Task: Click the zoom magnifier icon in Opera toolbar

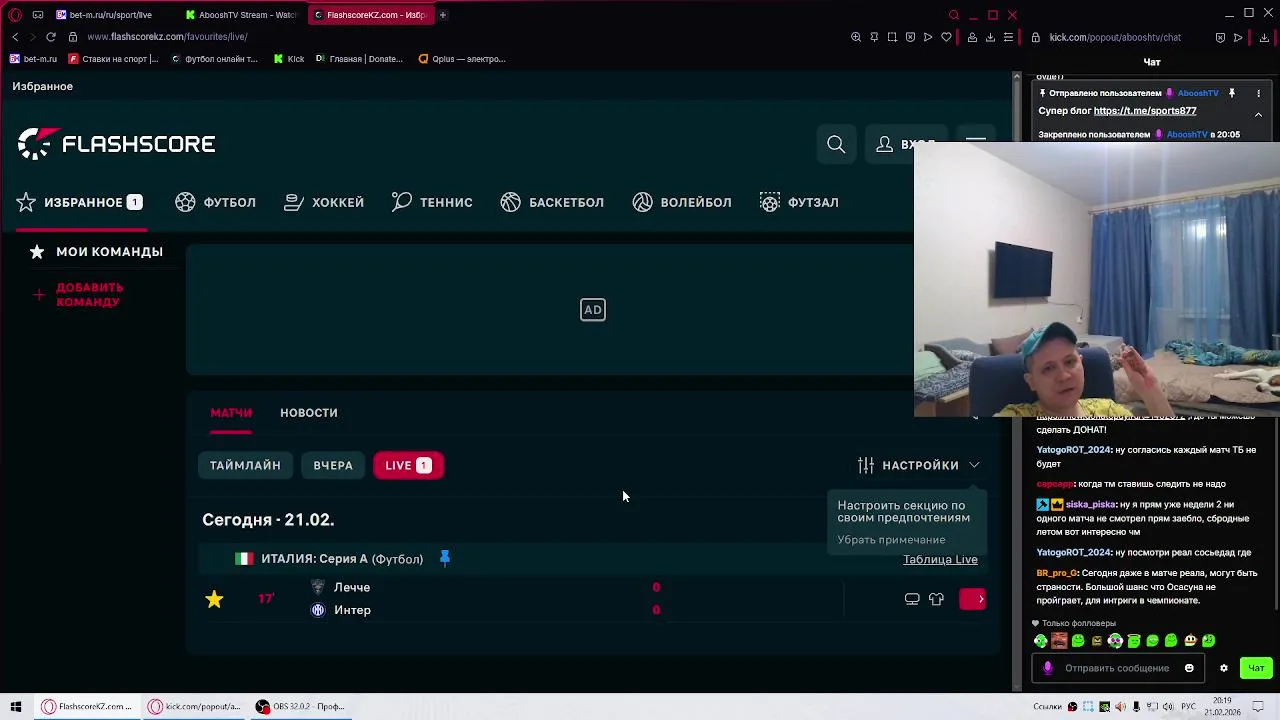Action: (856, 37)
